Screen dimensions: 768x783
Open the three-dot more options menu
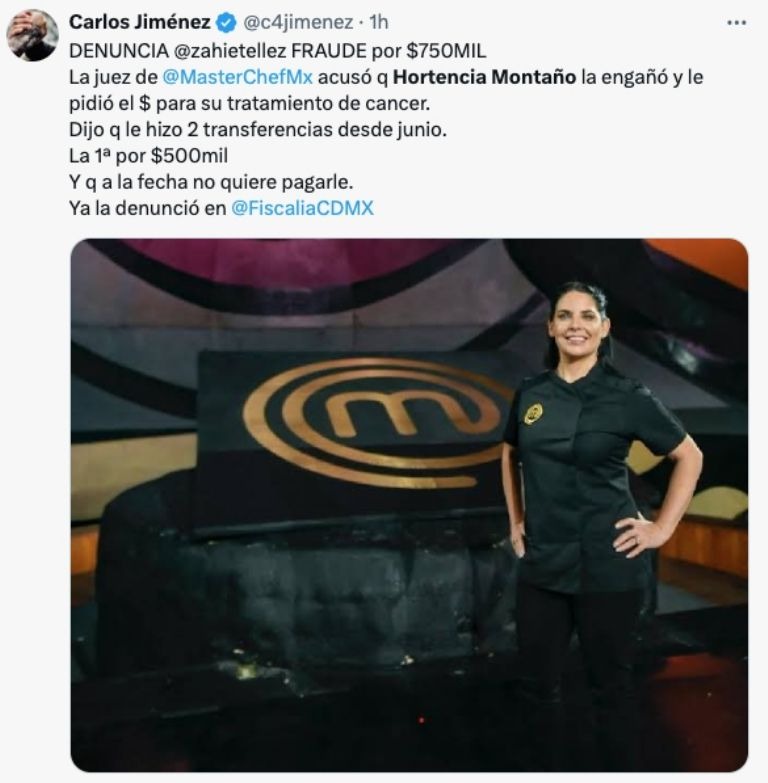coord(737,22)
